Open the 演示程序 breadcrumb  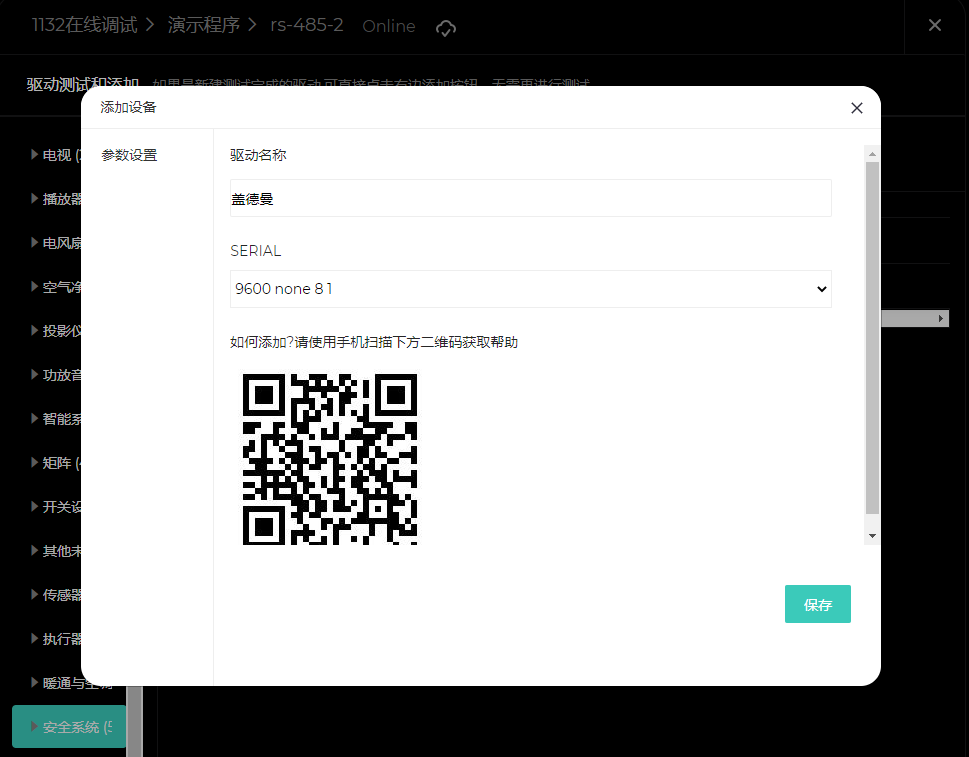(x=203, y=25)
